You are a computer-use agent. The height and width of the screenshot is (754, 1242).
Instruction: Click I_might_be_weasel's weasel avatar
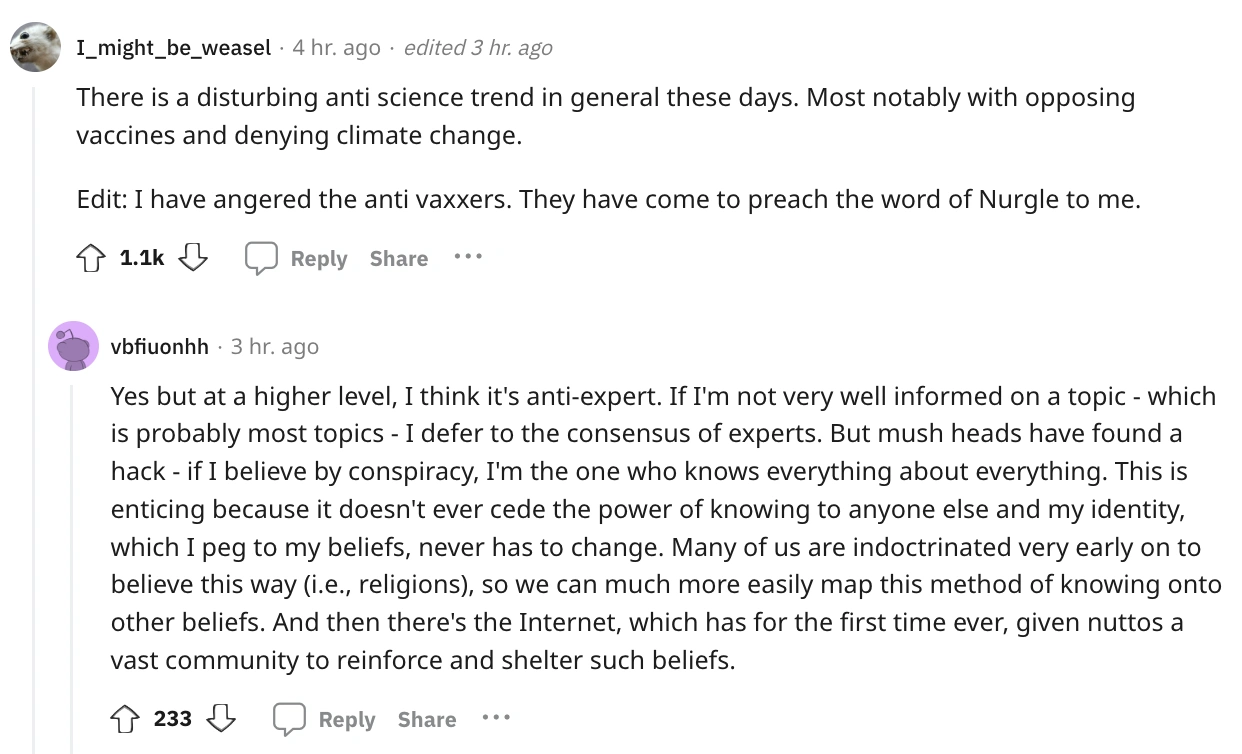click(x=35, y=47)
